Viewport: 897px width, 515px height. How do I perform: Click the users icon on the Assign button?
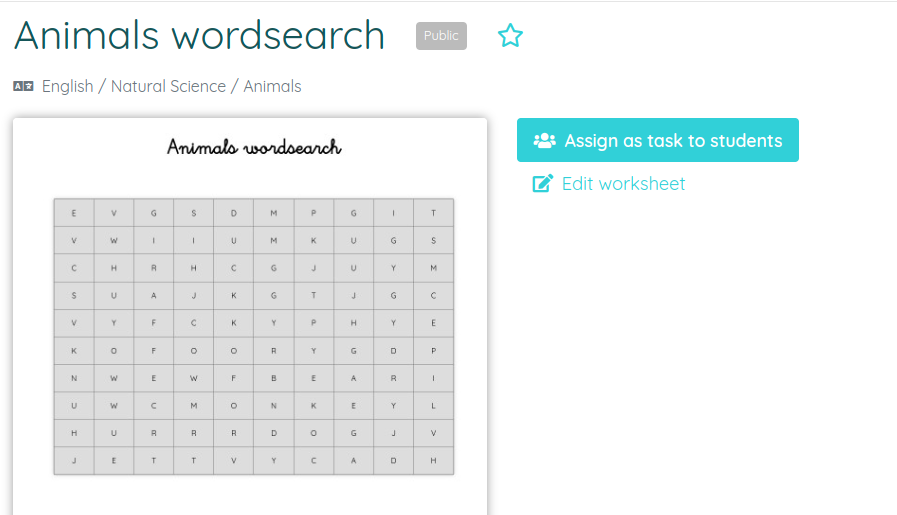tap(544, 141)
